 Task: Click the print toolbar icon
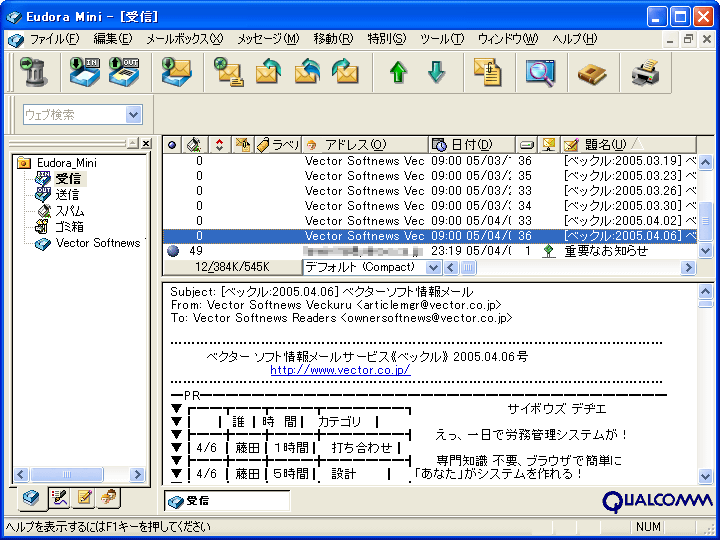645,72
